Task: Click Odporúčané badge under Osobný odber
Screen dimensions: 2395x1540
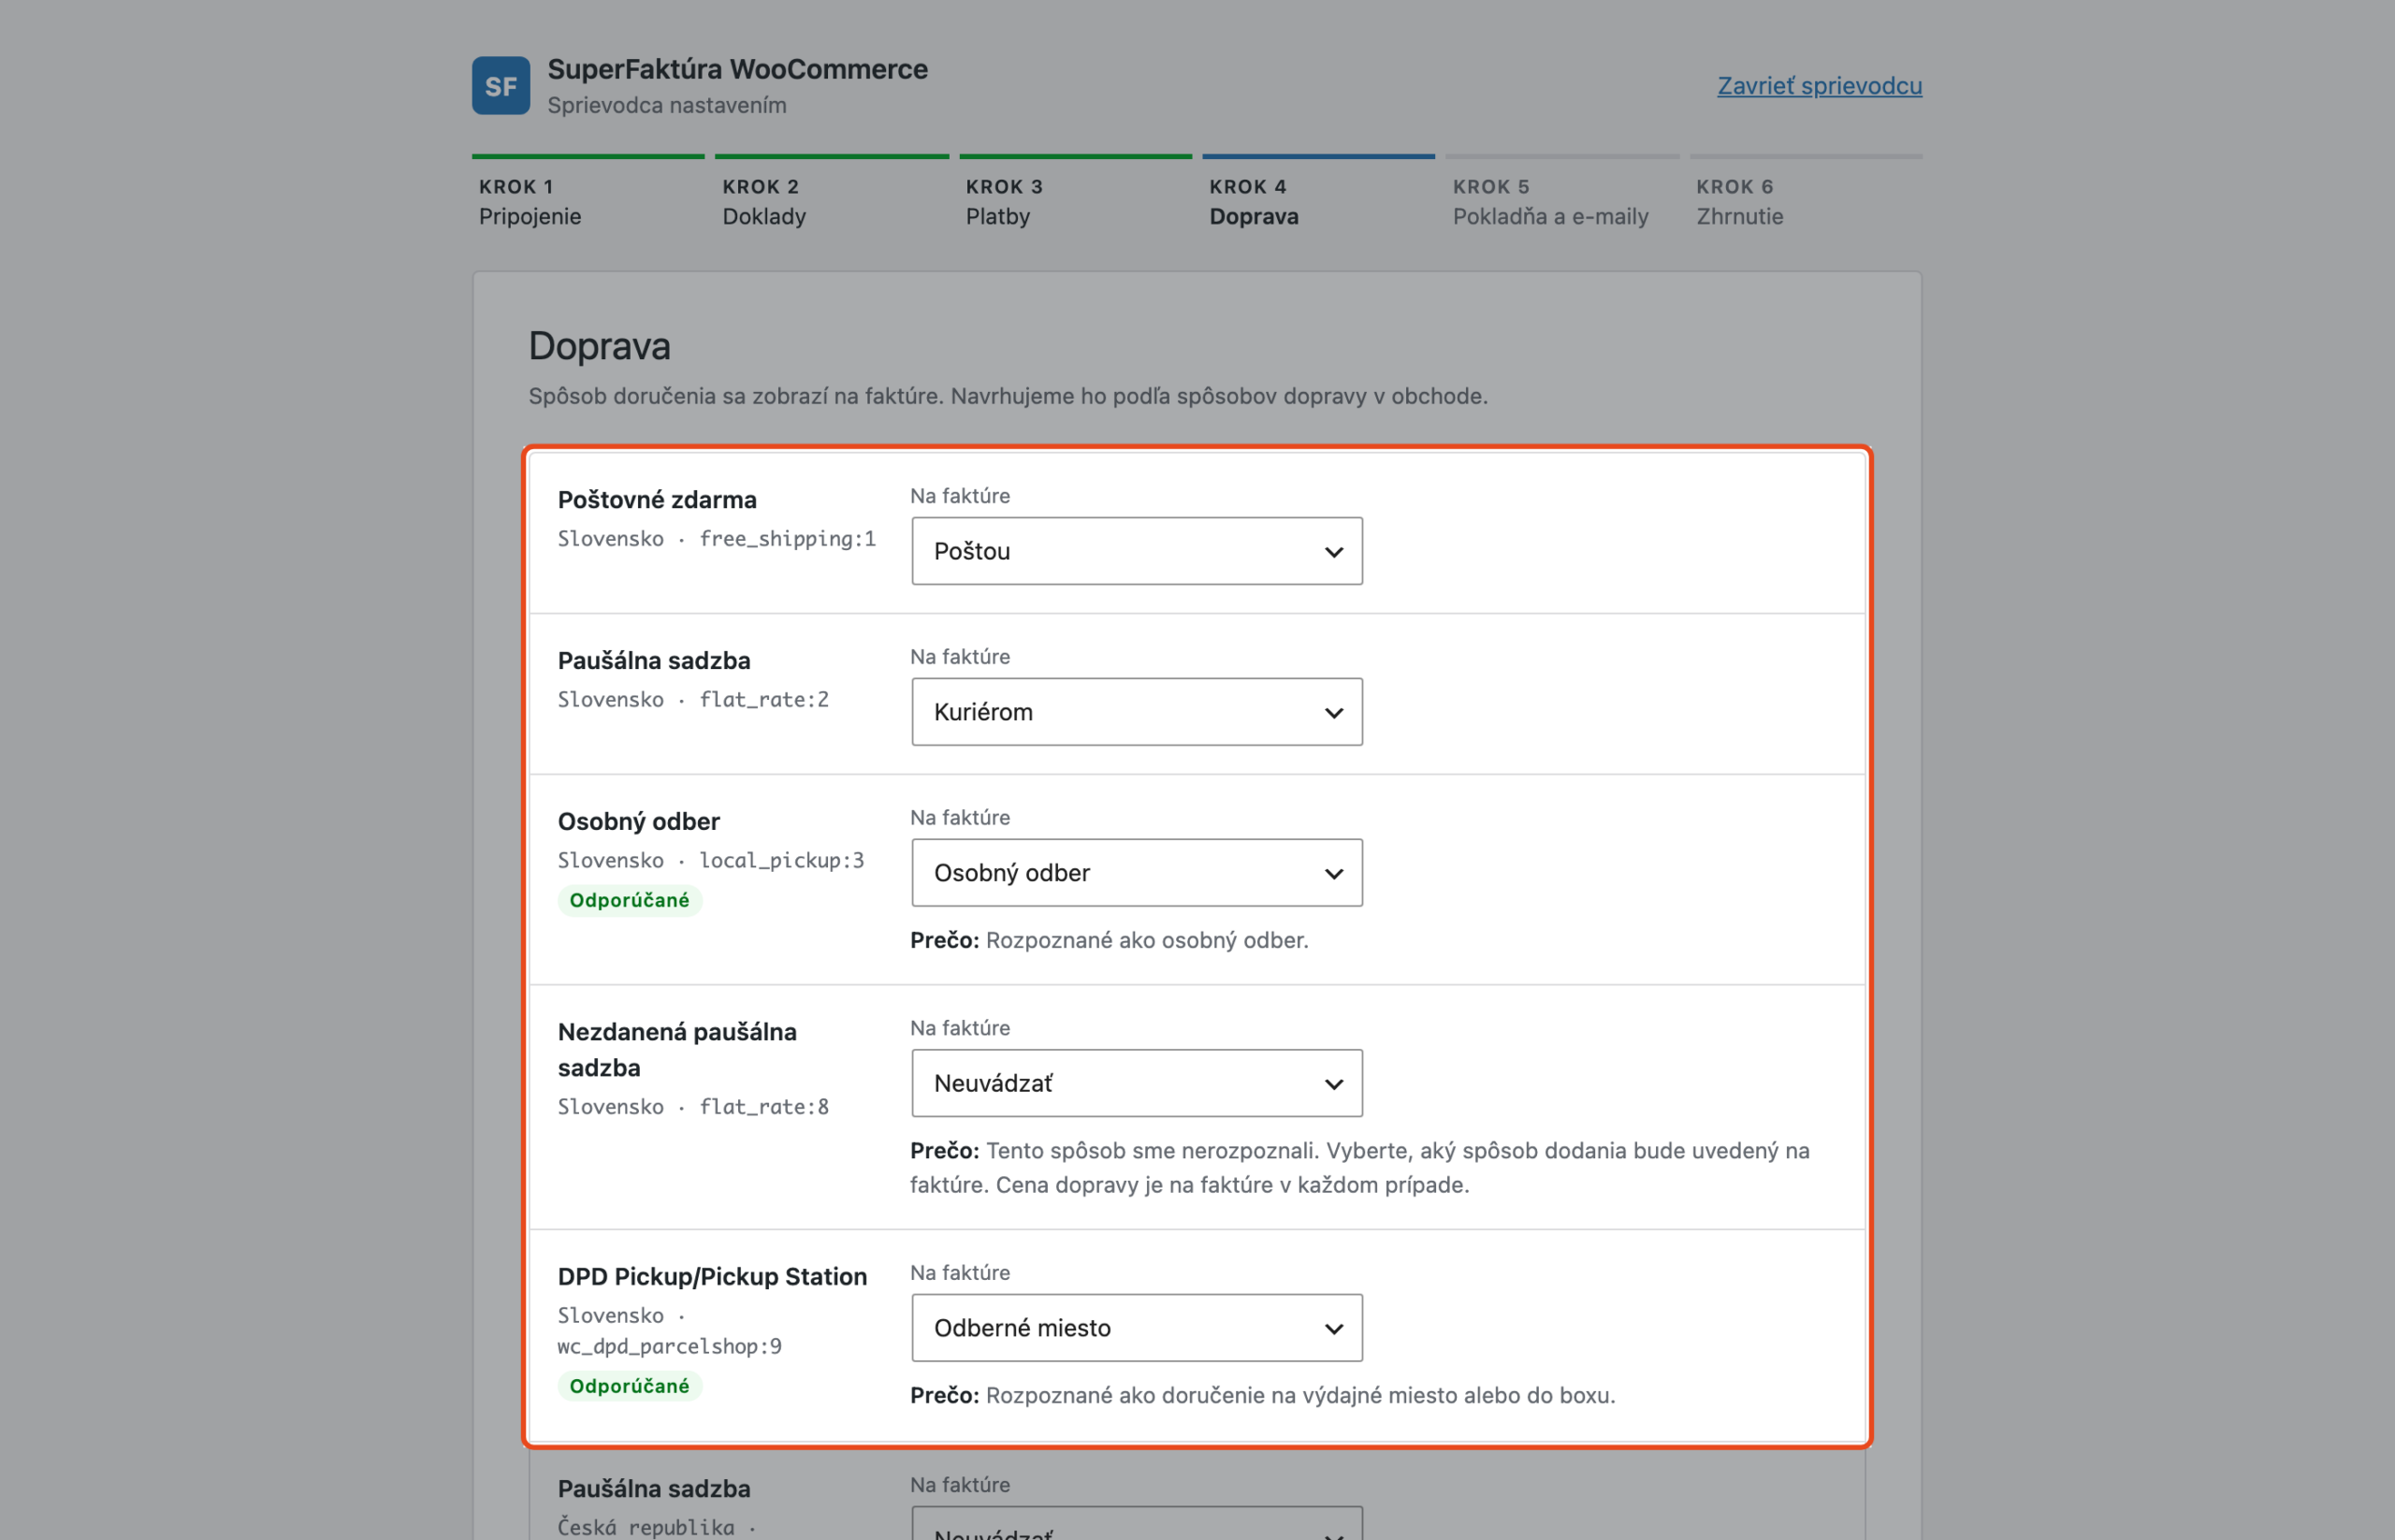Action: click(x=629, y=900)
